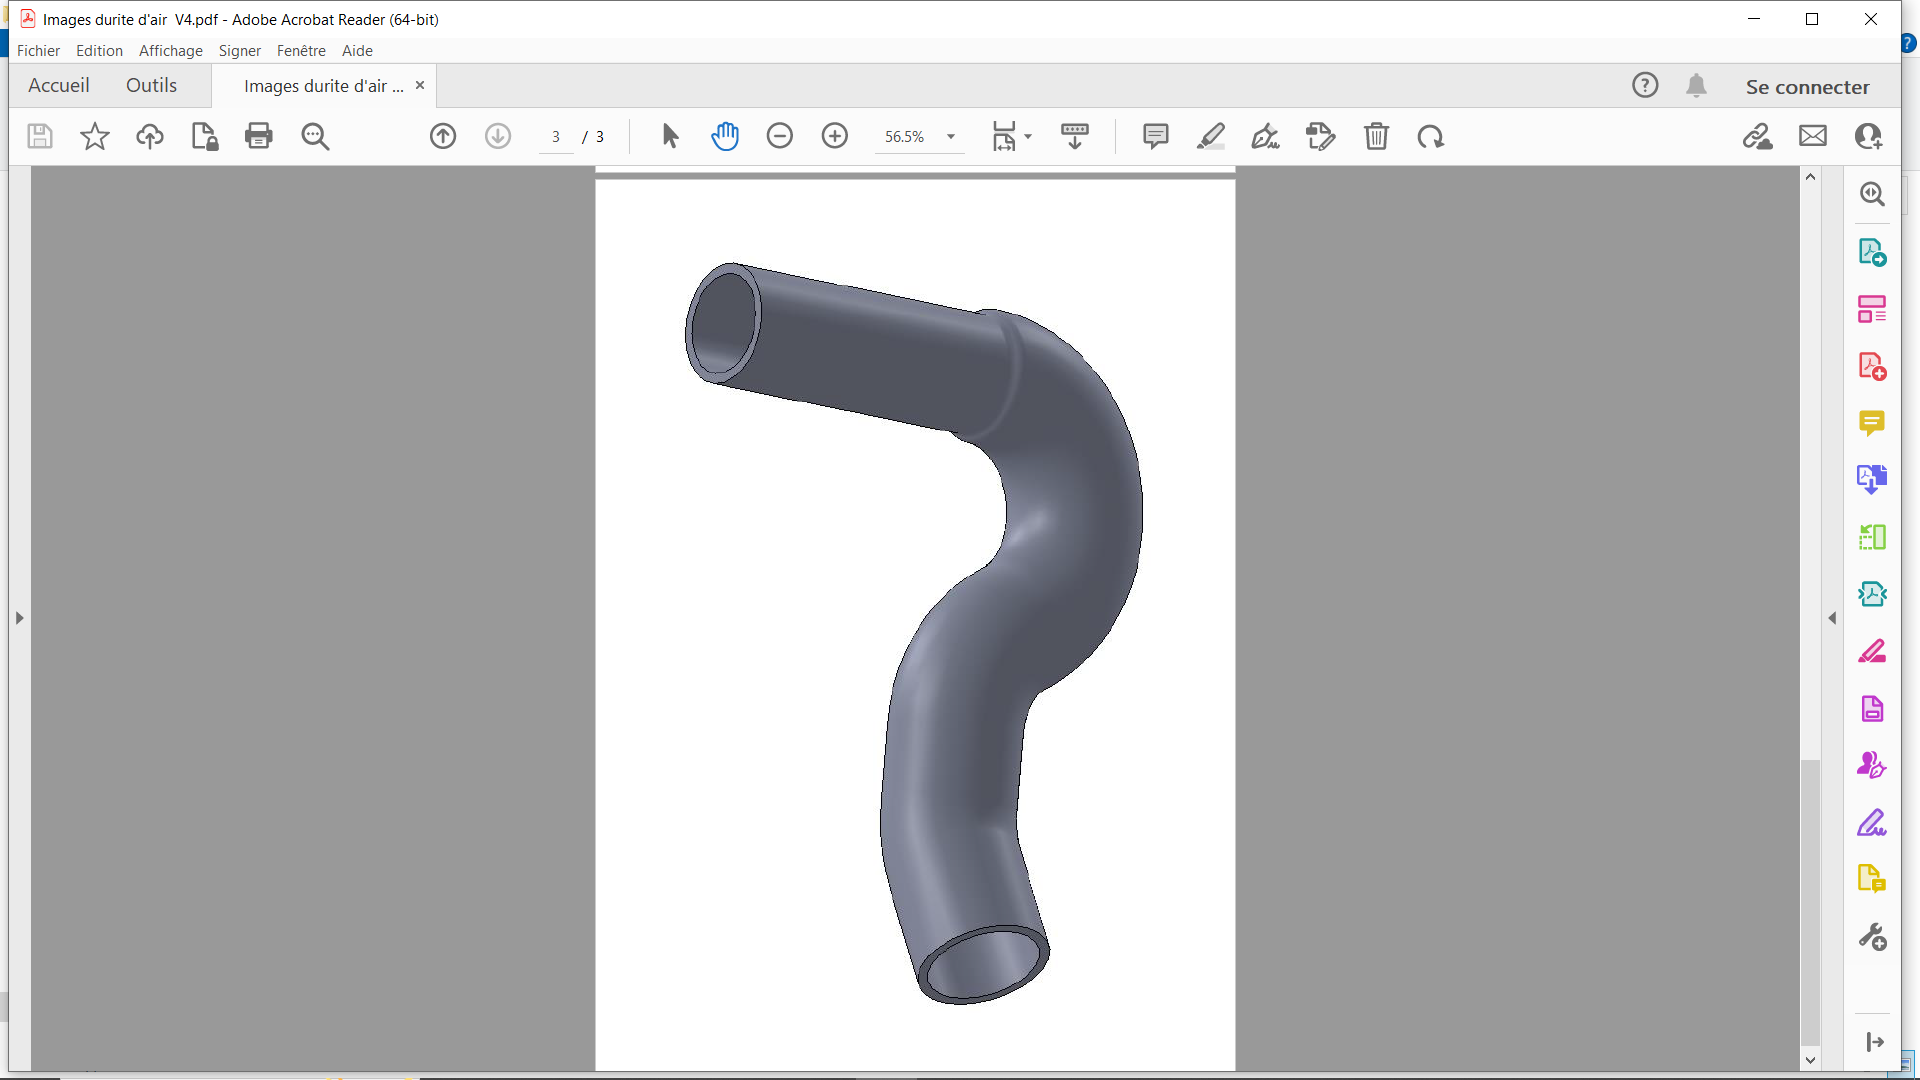Star this file as favorite
The height and width of the screenshot is (1080, 1920).
pyautogui.click(x=95, y=136)
